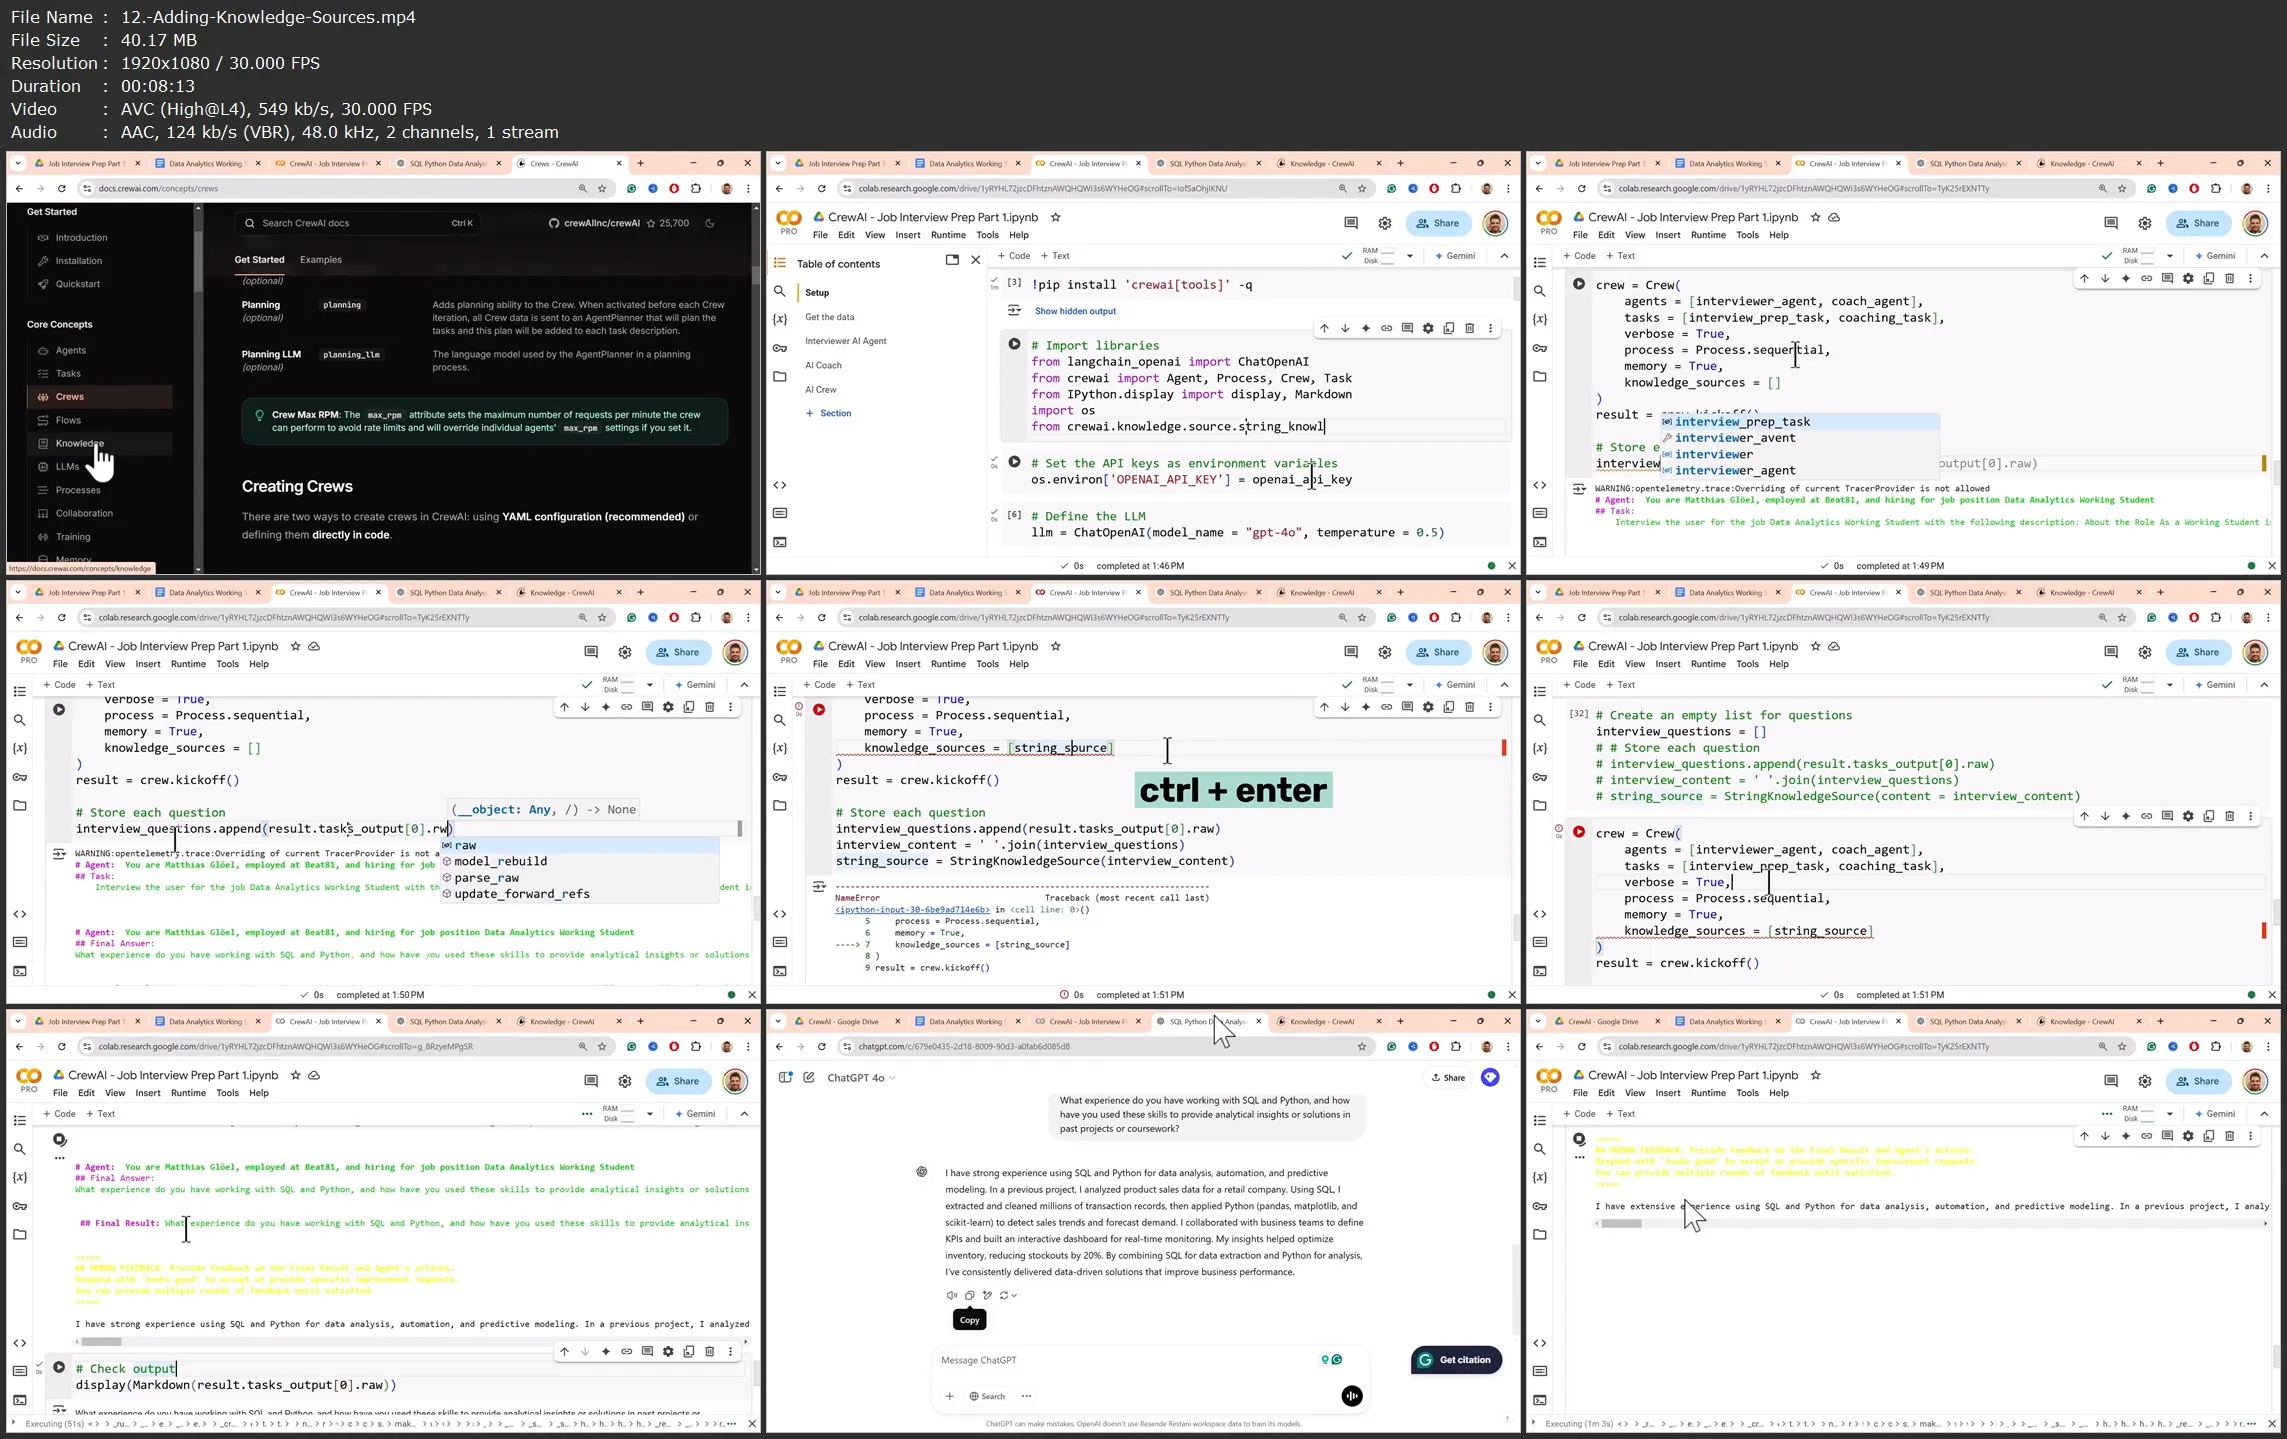The height and width of the screenshot is (1439, 2287).
Task: Click the Gemini sparkle icon on Import libraries cell toolbar
Action: pos(1366,328)
